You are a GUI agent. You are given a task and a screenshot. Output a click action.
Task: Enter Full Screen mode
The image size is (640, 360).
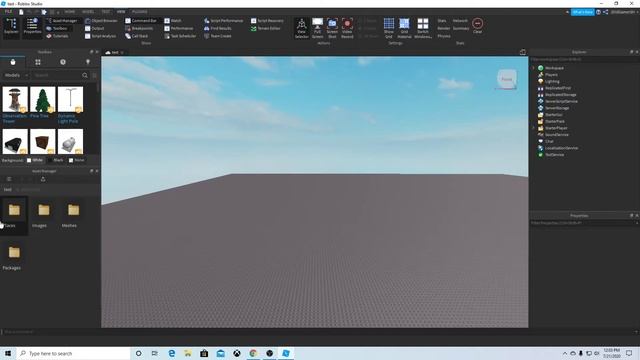(317, 28)
